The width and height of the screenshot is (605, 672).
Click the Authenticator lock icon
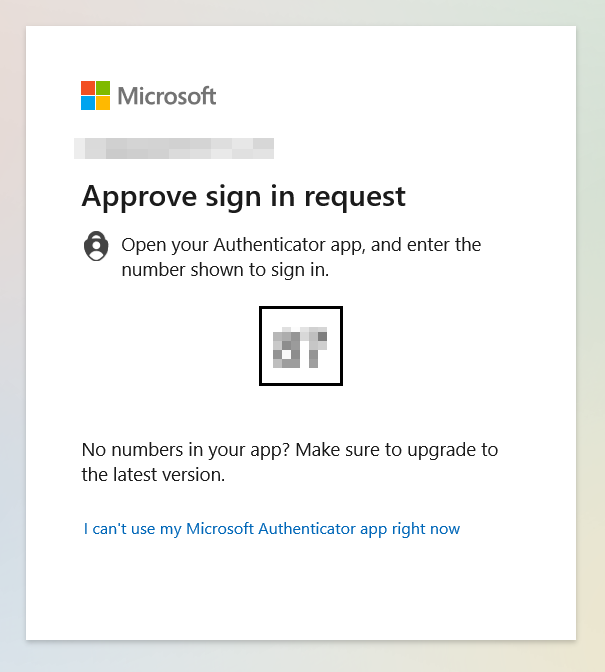click(96, 246)
